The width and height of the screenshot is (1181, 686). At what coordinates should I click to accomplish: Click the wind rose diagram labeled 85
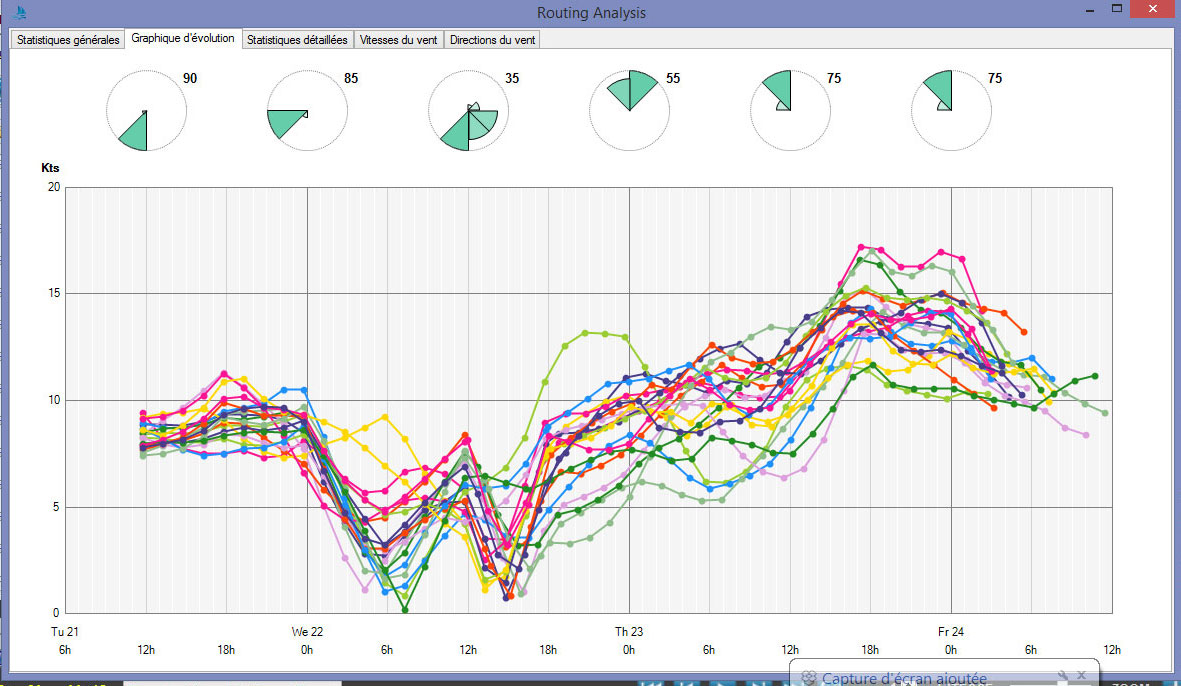pyautogui.click(x=308, y=111)
